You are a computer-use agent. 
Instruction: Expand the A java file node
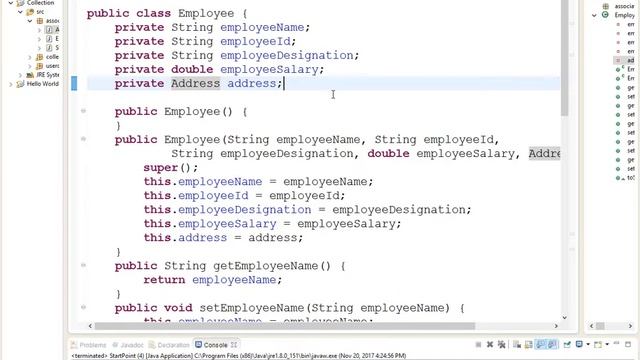(x=39, y=30)
